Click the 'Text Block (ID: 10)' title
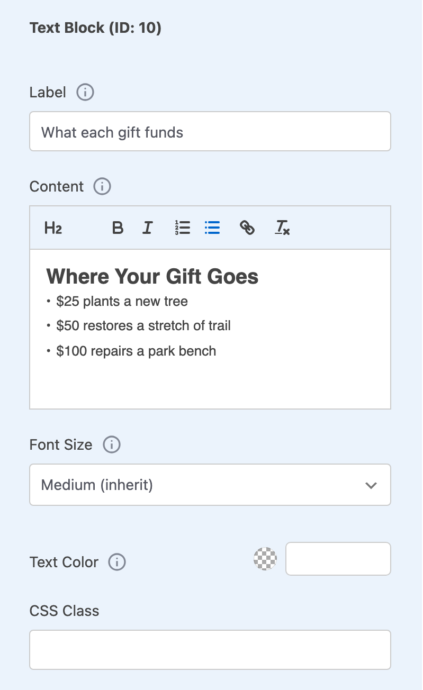Image resolution: width=423 pixels, height=690 pixels. 96,28
